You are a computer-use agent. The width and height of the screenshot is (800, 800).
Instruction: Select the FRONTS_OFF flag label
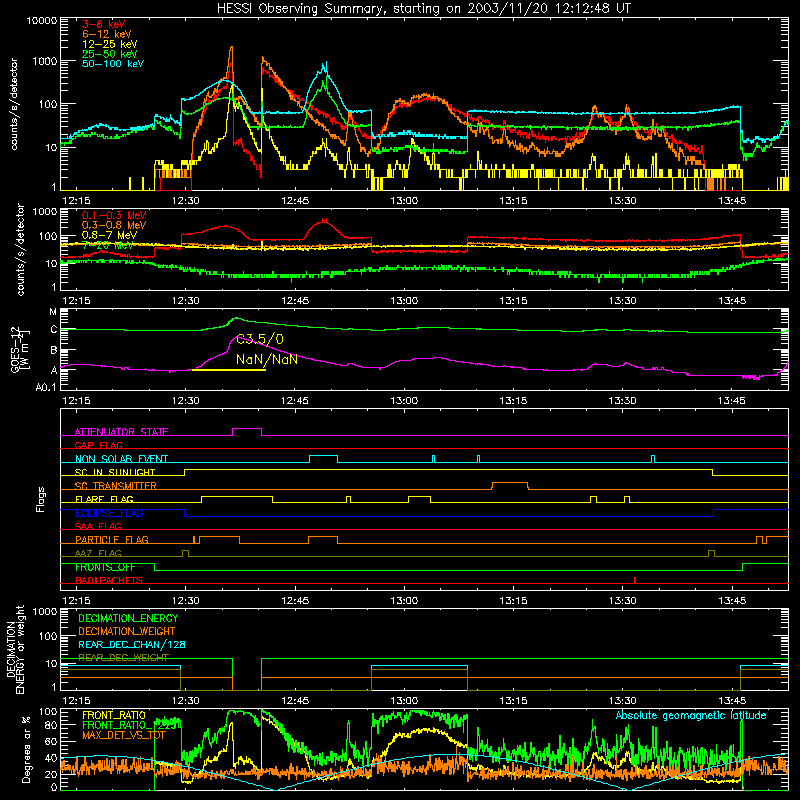tap(105, 567)
